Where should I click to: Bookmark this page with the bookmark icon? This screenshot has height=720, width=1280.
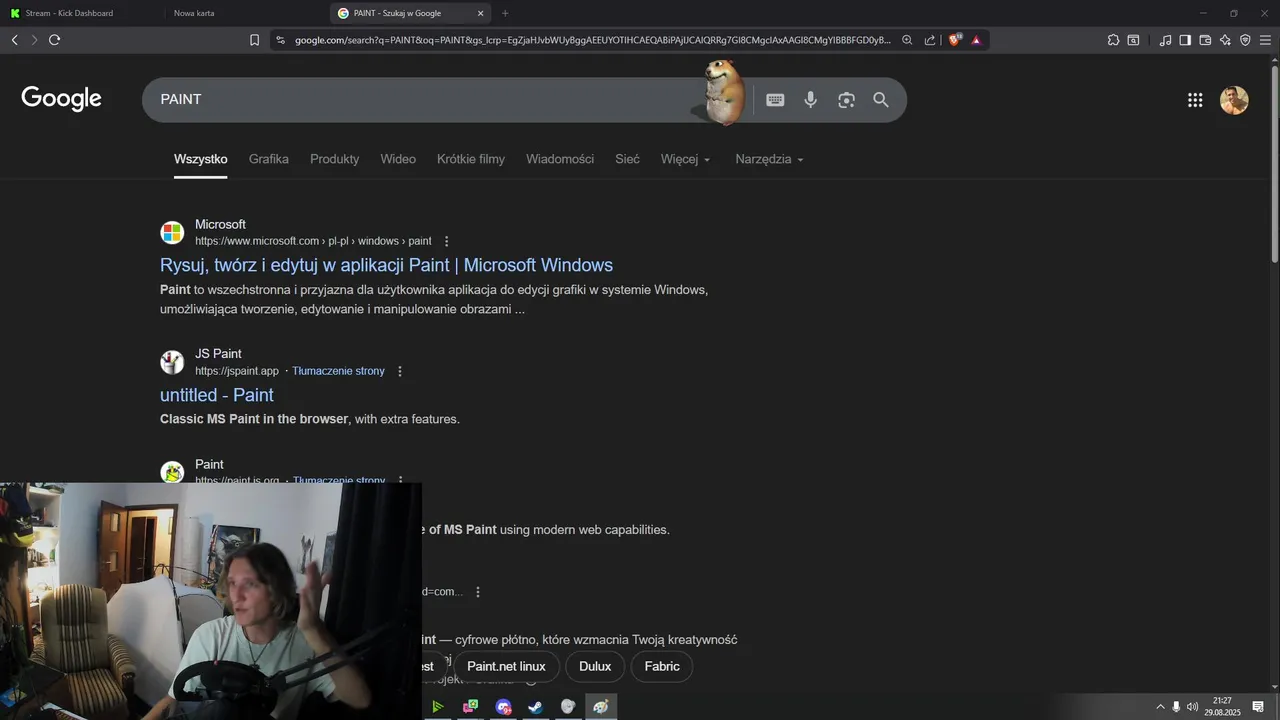[254, 40]
